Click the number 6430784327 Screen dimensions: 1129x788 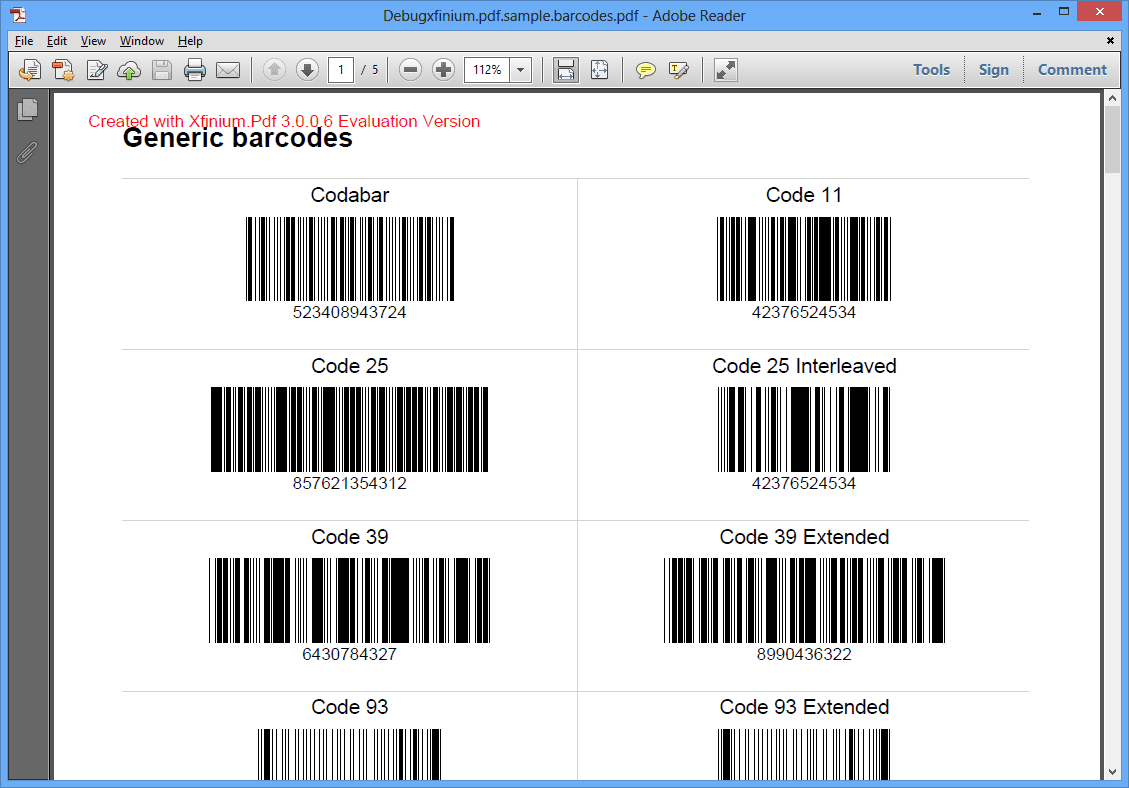(349, 654)
